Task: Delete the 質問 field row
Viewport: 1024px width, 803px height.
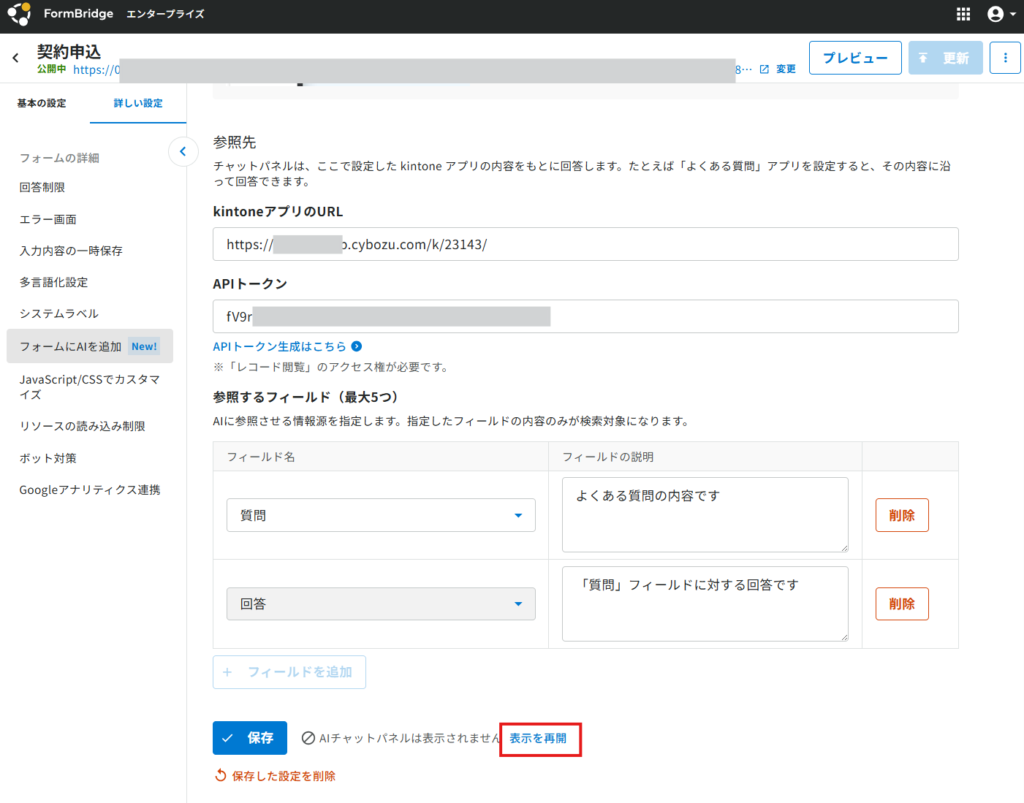Action: point(901,515)
